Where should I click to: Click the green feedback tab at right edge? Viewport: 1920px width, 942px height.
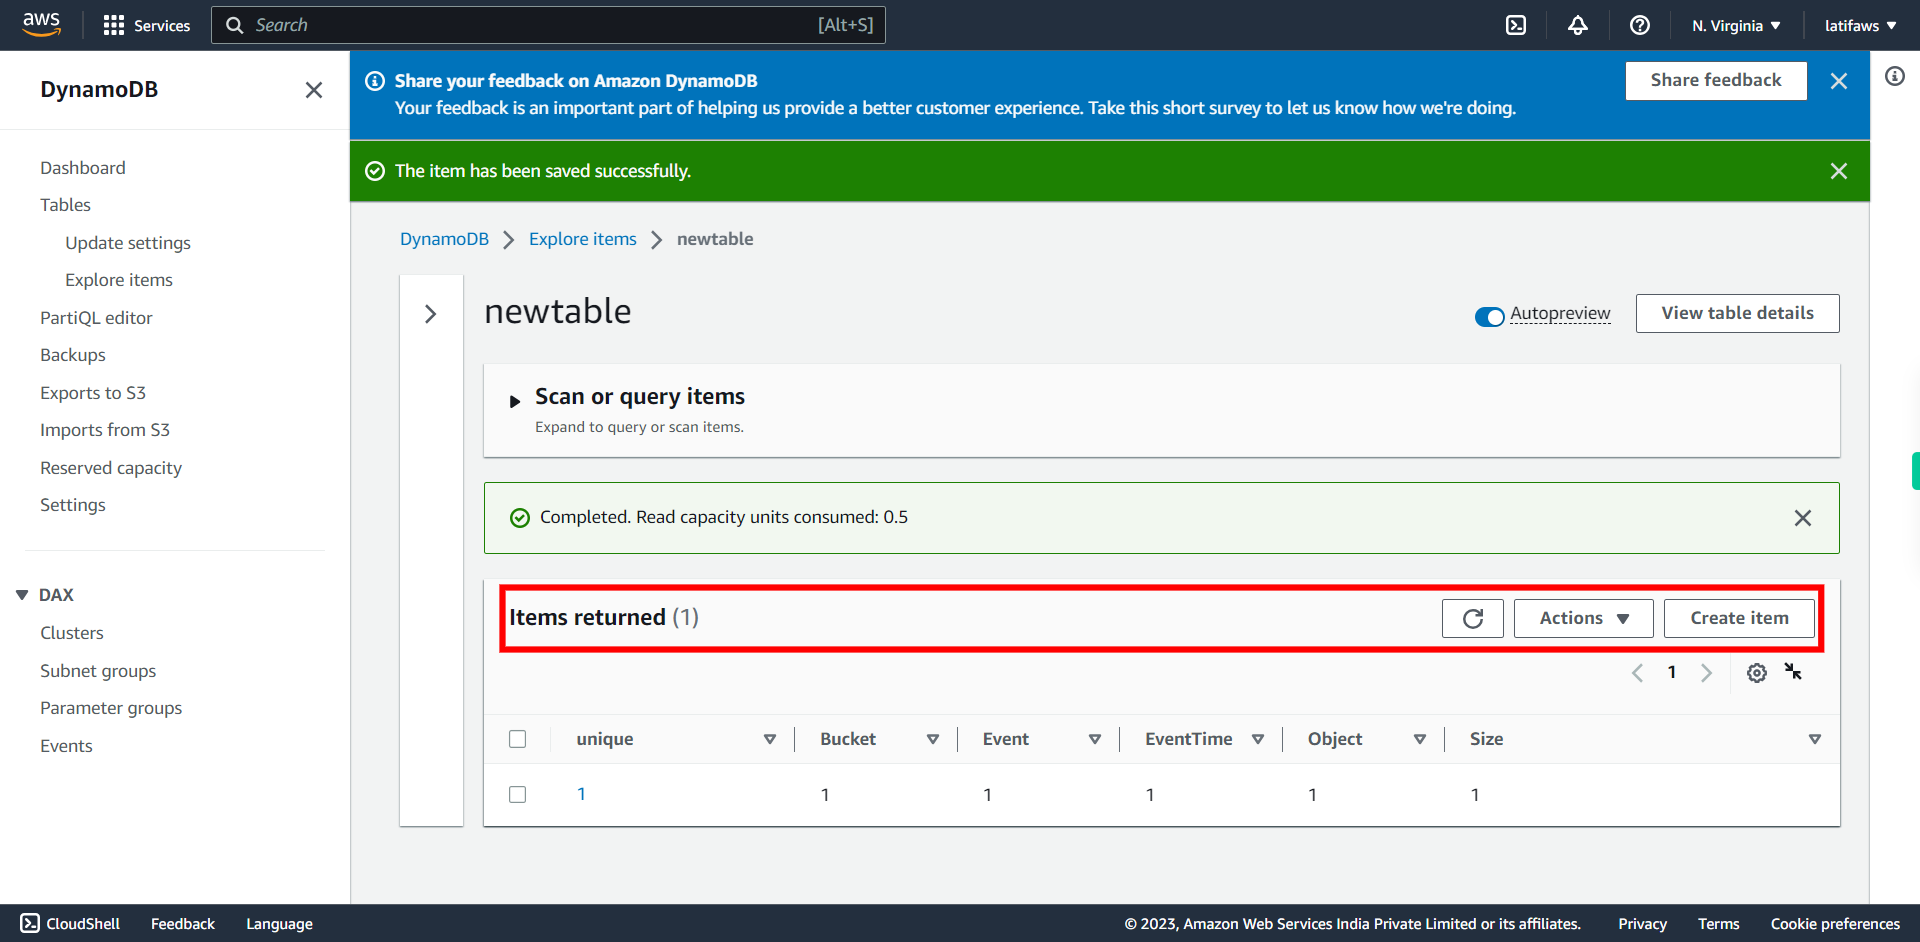point(1915,471)
